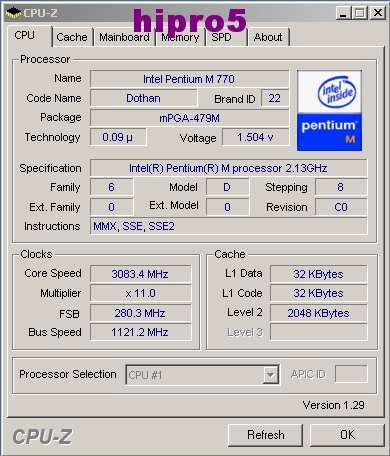Click the CPU-Z chip icon in title bar
The image size is (390, 456).
pyautogui.click(x=13, y=13)
